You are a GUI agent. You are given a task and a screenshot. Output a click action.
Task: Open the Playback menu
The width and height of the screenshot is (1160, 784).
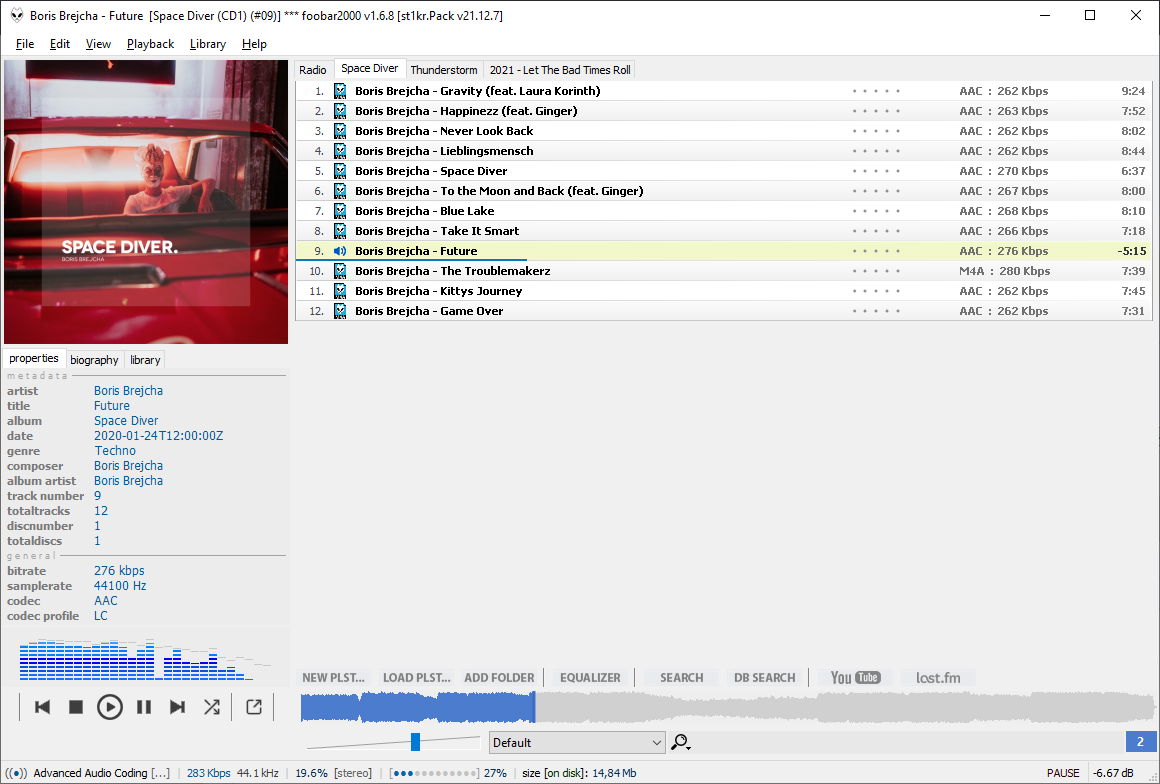pyautogui.click(x=150, y=44)
